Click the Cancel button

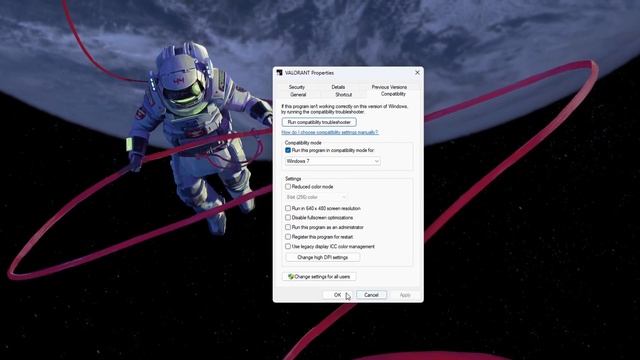pos(371,295)
